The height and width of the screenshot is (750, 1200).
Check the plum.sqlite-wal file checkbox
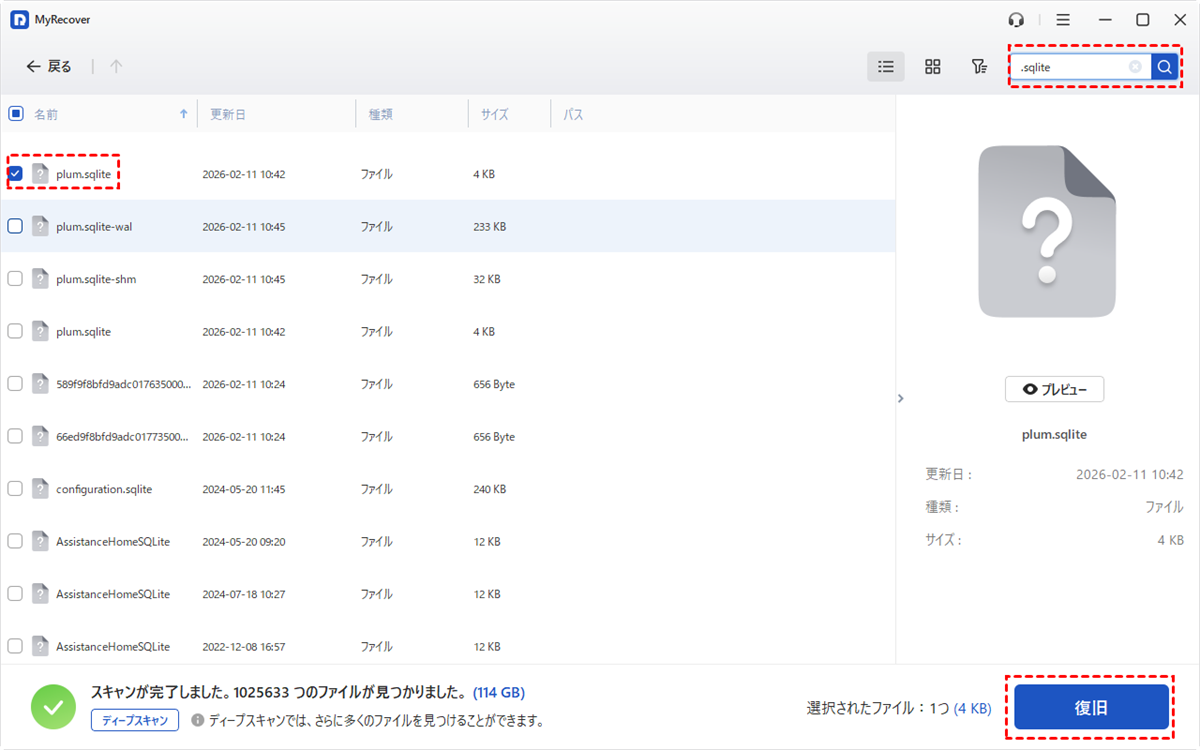[15, 226]
